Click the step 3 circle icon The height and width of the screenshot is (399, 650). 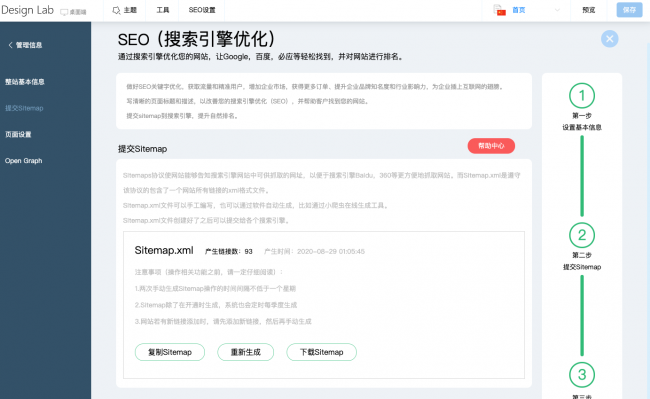pos(582,375)
